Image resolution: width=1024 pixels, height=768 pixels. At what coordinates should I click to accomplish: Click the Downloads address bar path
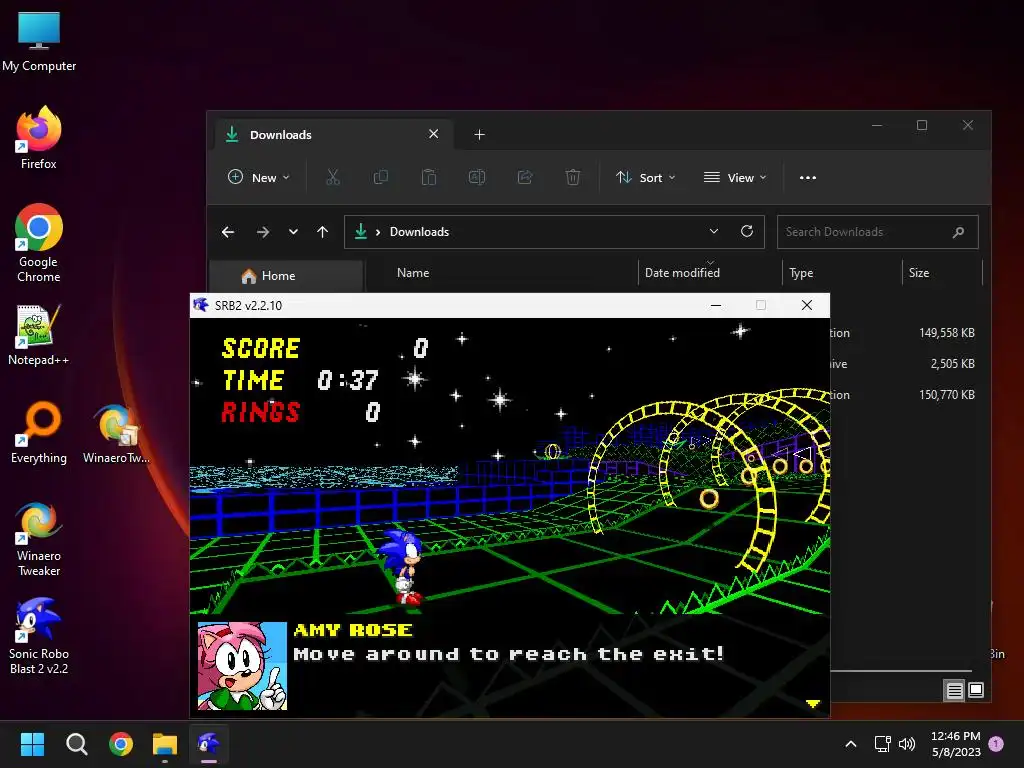coord(419,232)
